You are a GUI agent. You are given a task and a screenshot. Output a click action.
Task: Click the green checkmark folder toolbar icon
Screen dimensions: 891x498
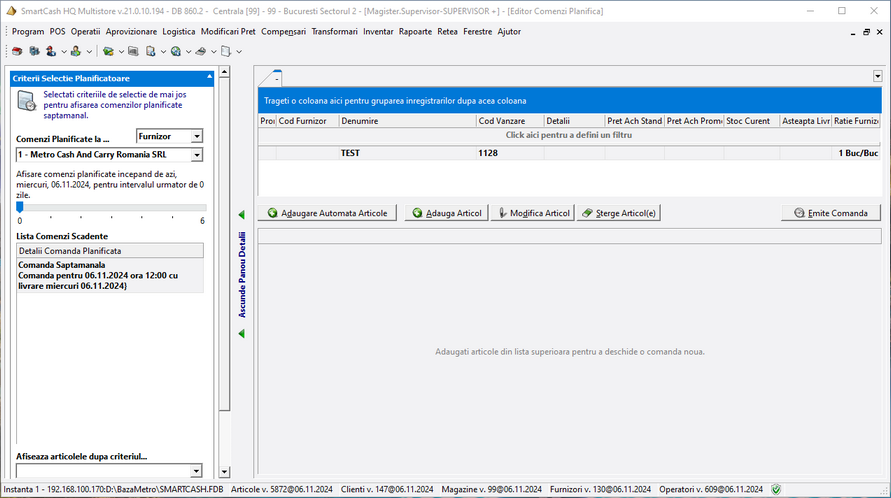108,51
